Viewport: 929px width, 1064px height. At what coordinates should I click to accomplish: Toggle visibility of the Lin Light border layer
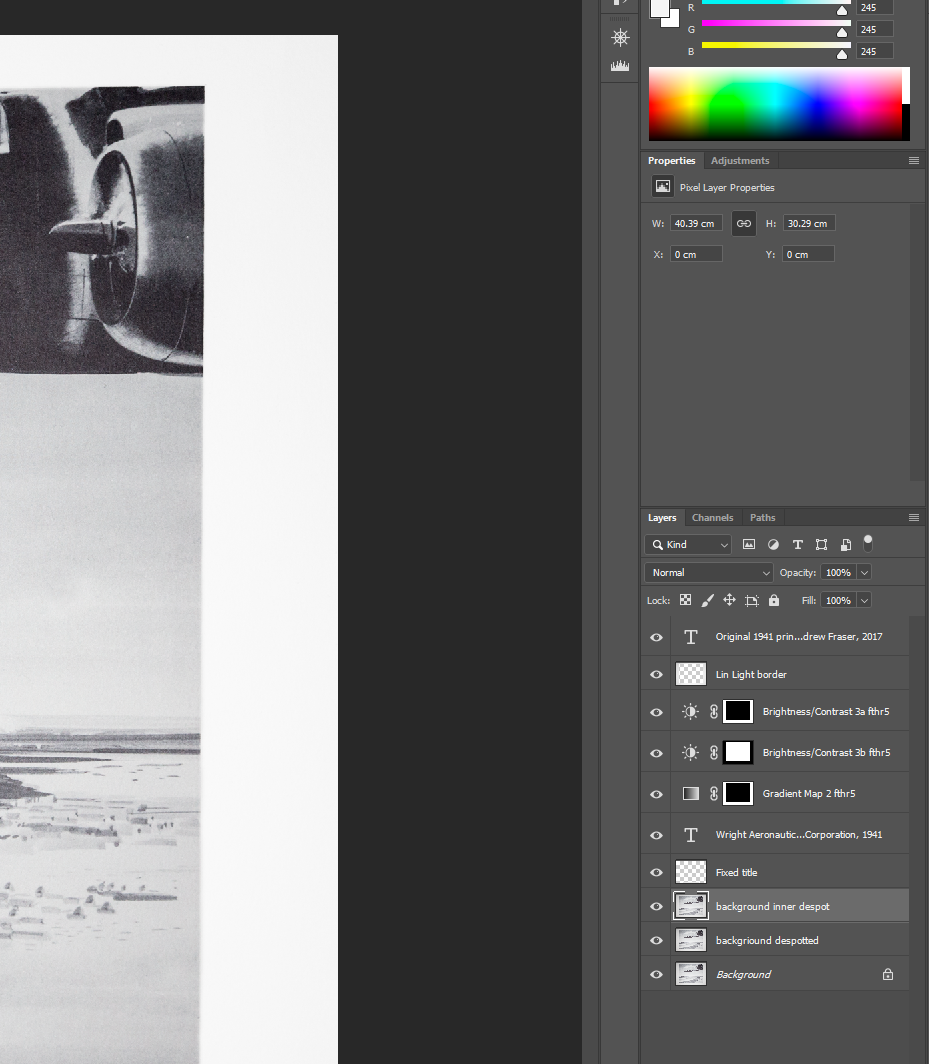pos(656,673)
